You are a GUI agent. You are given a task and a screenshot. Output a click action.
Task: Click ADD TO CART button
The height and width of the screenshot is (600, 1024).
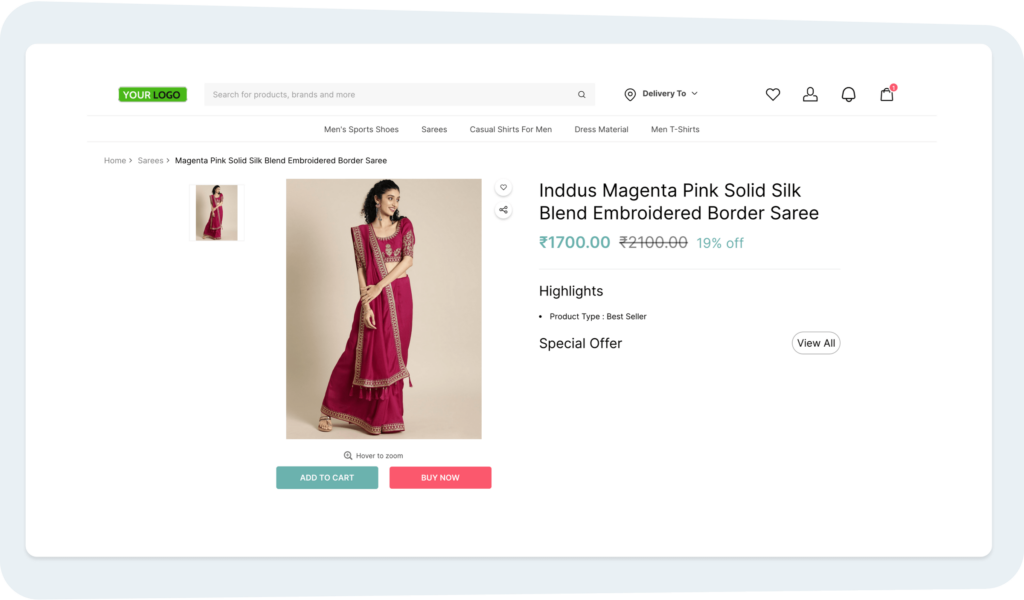327,477
